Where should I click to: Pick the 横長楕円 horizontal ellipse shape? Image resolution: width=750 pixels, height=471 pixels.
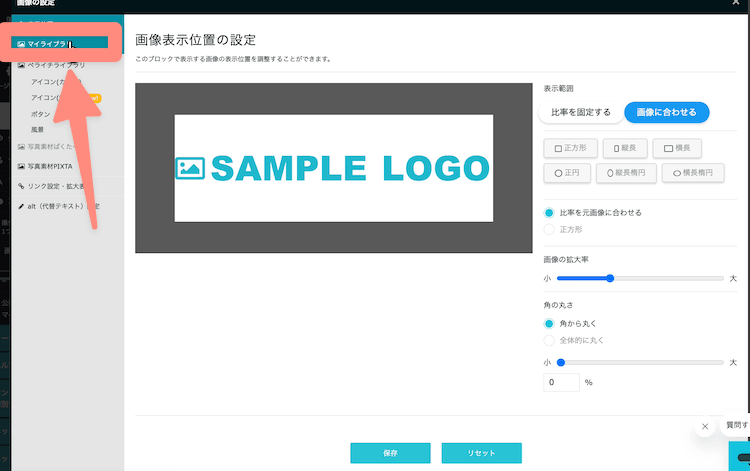pyautogui.click(x=693, y=173)
